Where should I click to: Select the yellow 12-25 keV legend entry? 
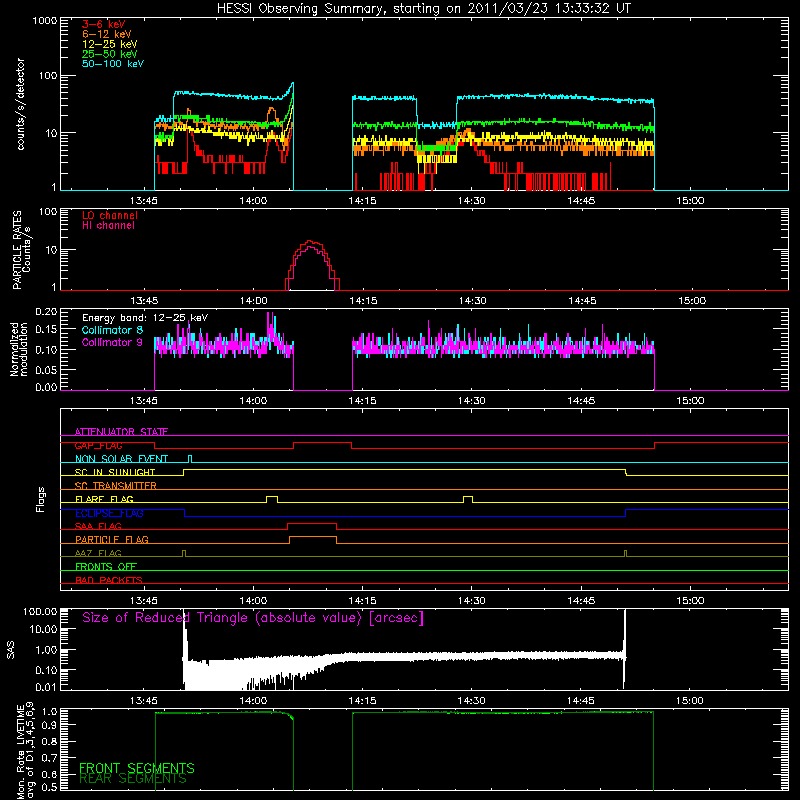coord(110,44)
